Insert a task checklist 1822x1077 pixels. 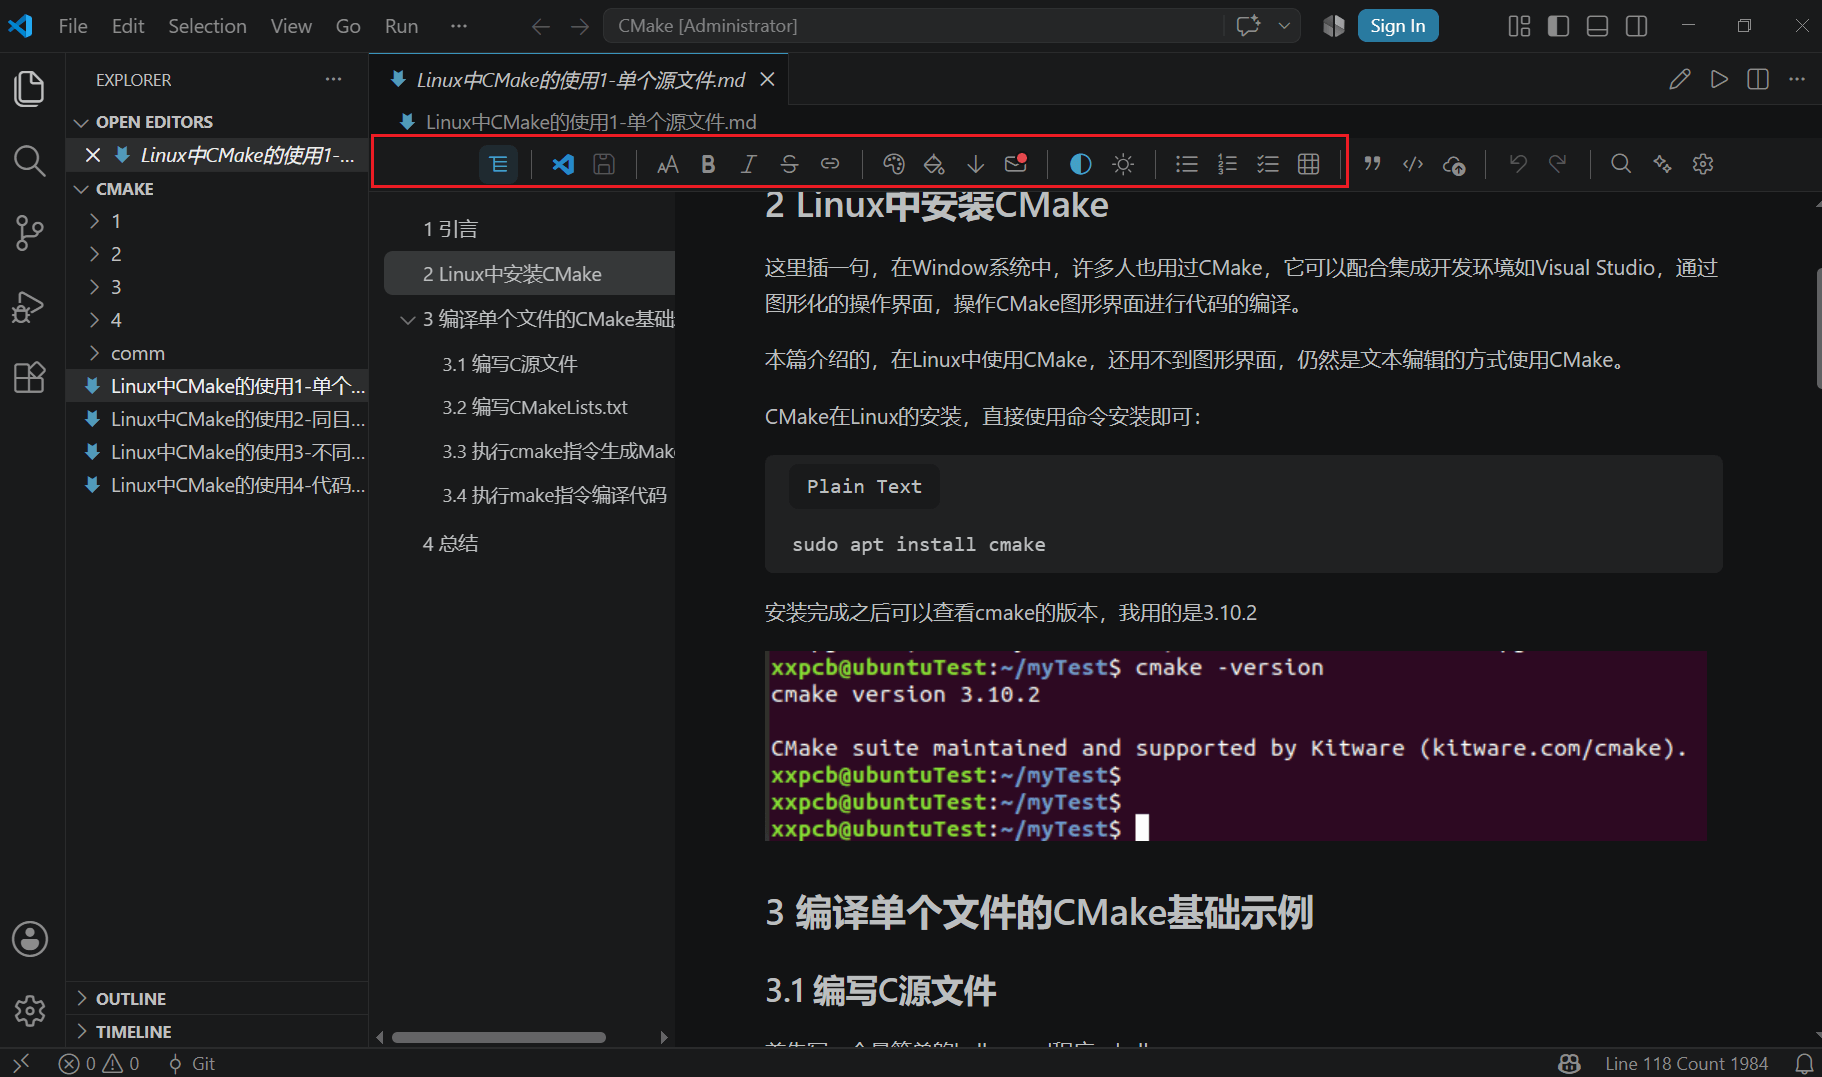tap(1268, 164)
